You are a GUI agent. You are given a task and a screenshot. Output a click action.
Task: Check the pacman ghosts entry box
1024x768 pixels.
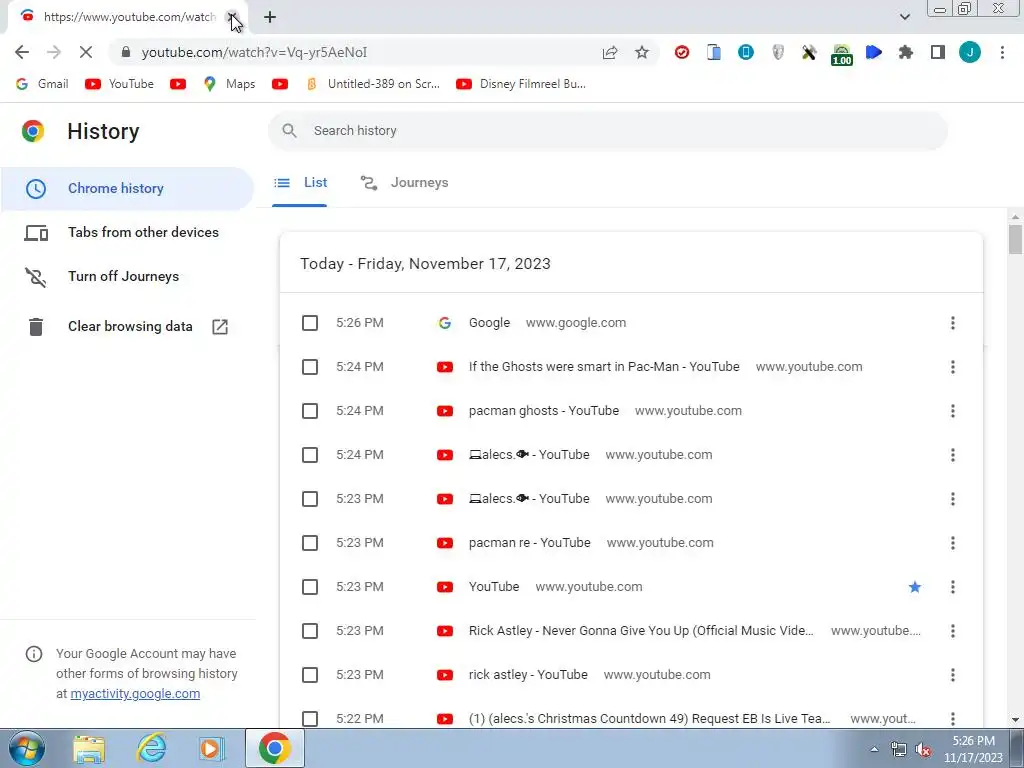310,411
